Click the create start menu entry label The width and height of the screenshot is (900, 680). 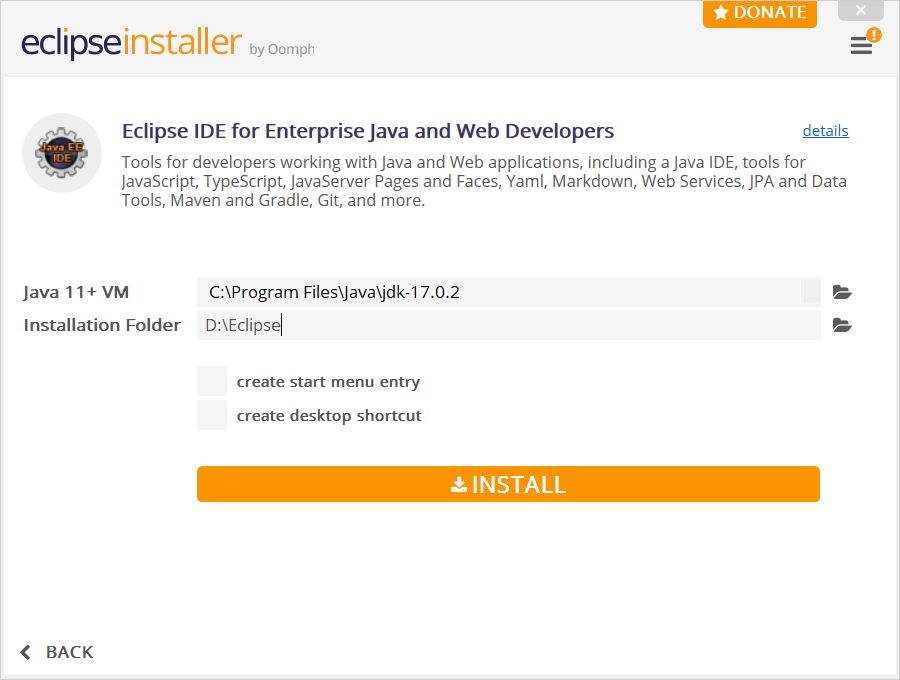328,382
